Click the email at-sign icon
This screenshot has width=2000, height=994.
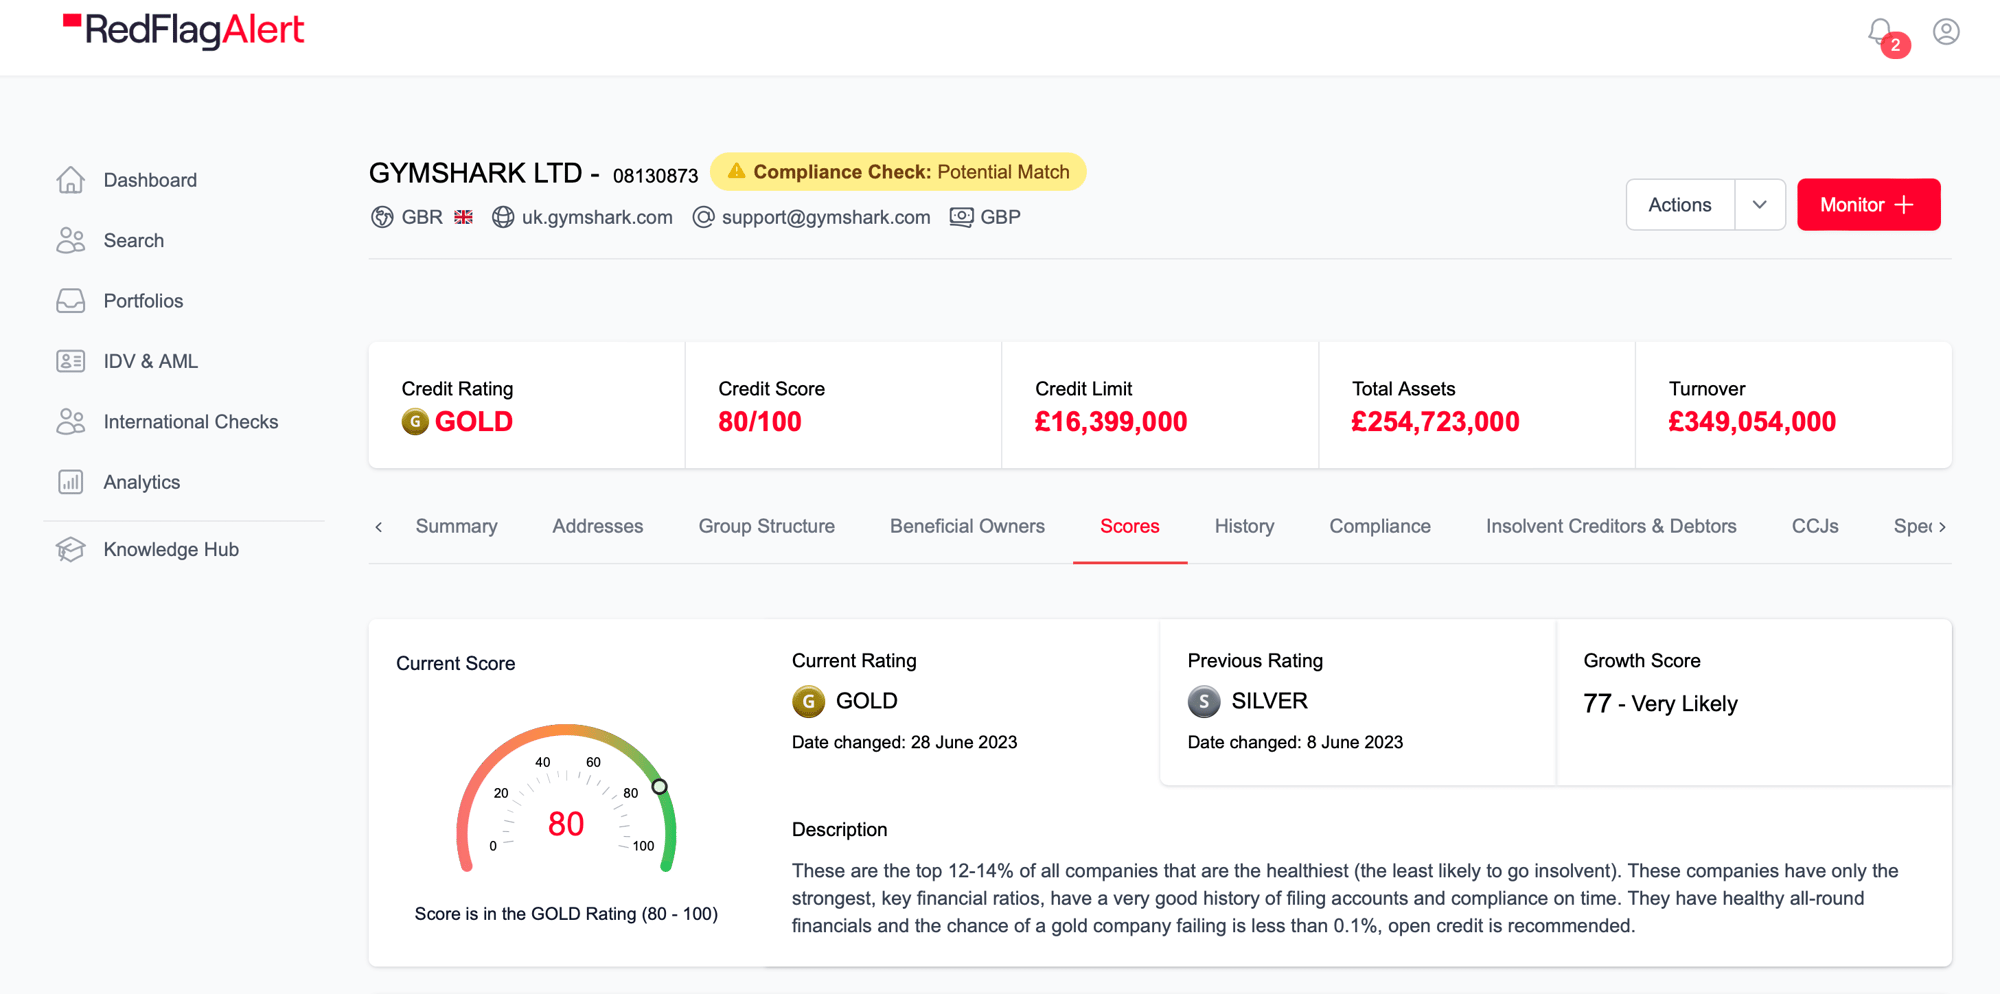703,217
